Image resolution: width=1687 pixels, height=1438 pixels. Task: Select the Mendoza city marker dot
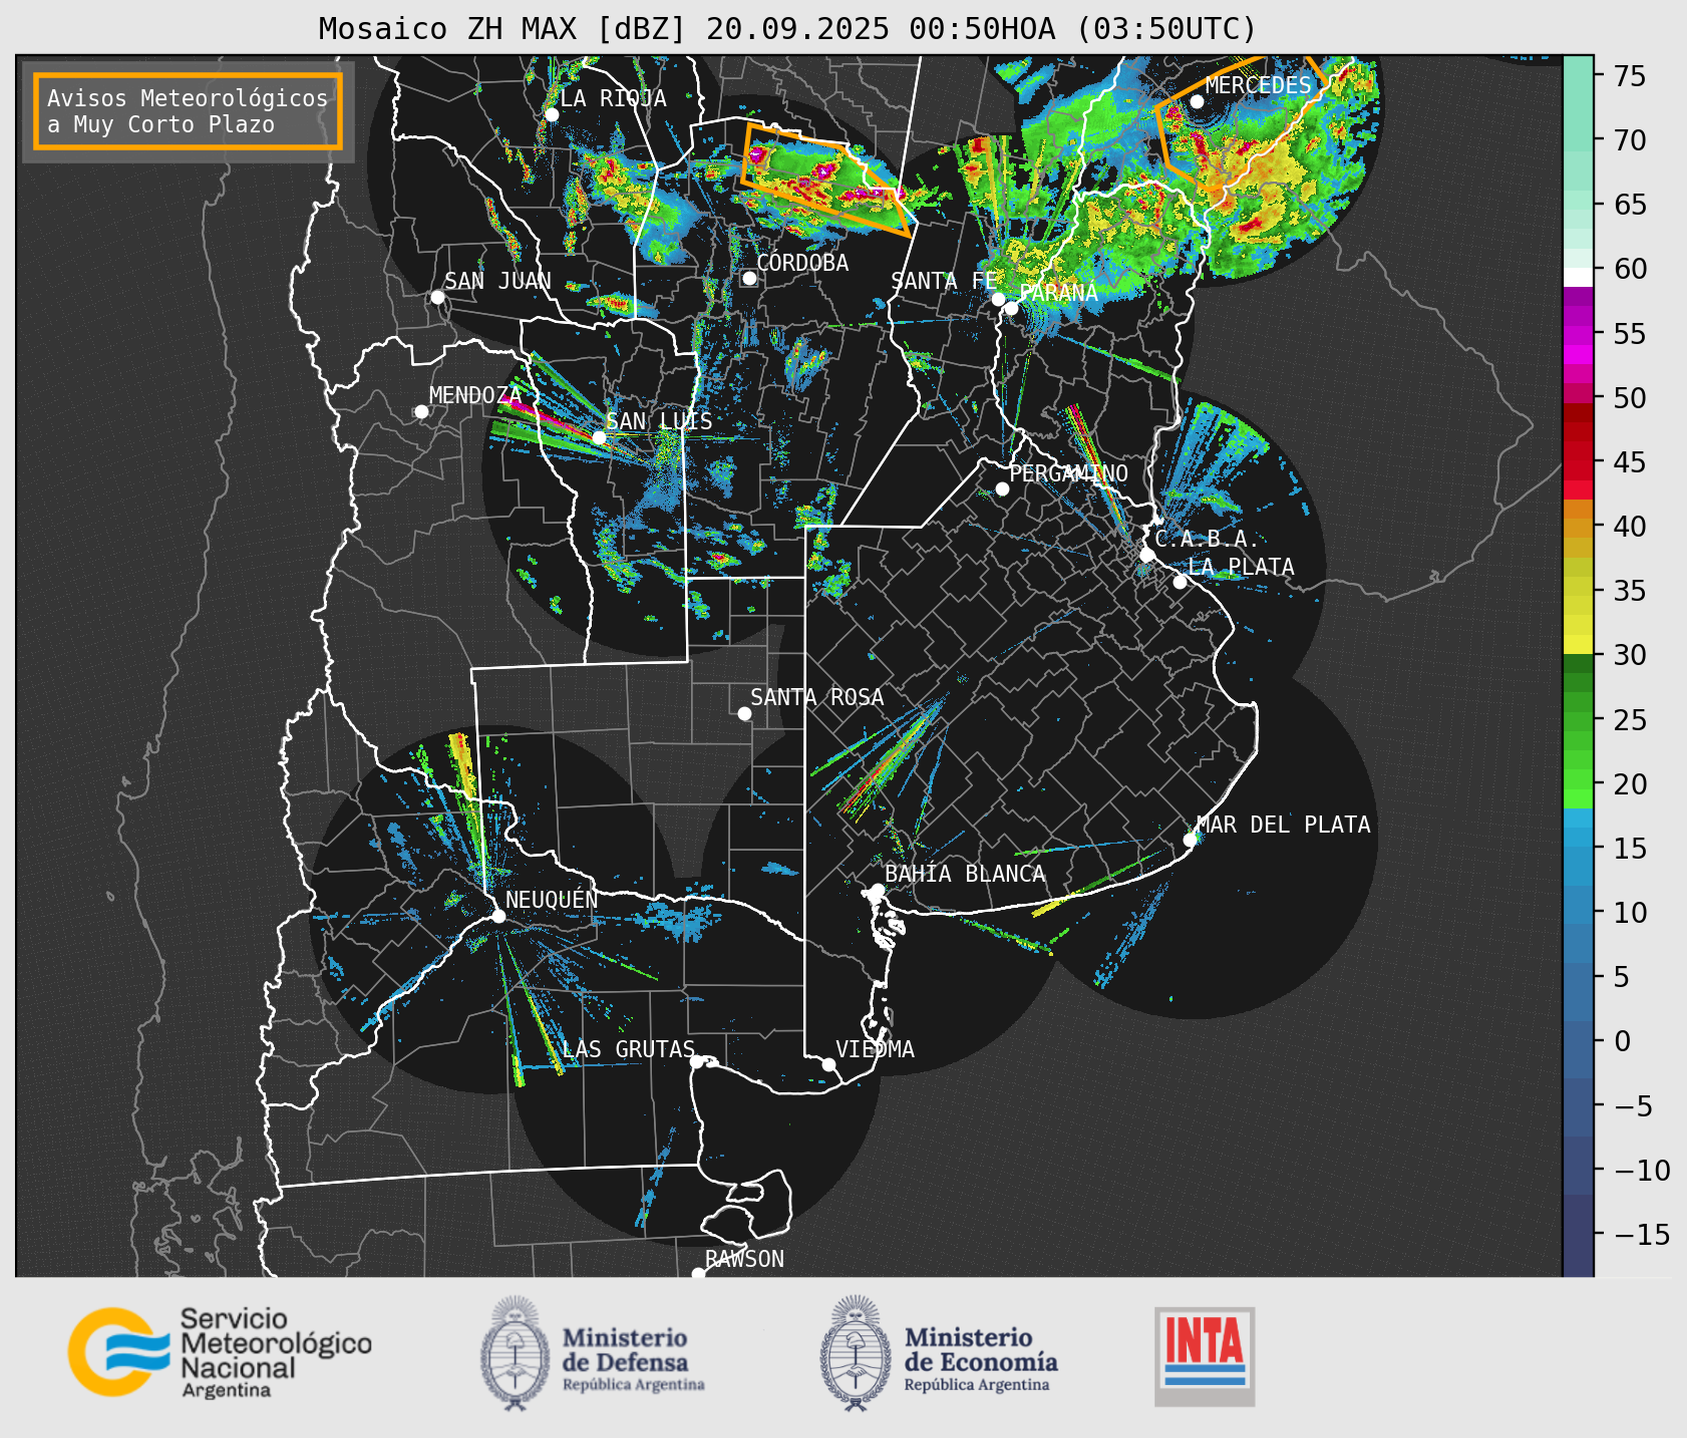pos(421,411)
